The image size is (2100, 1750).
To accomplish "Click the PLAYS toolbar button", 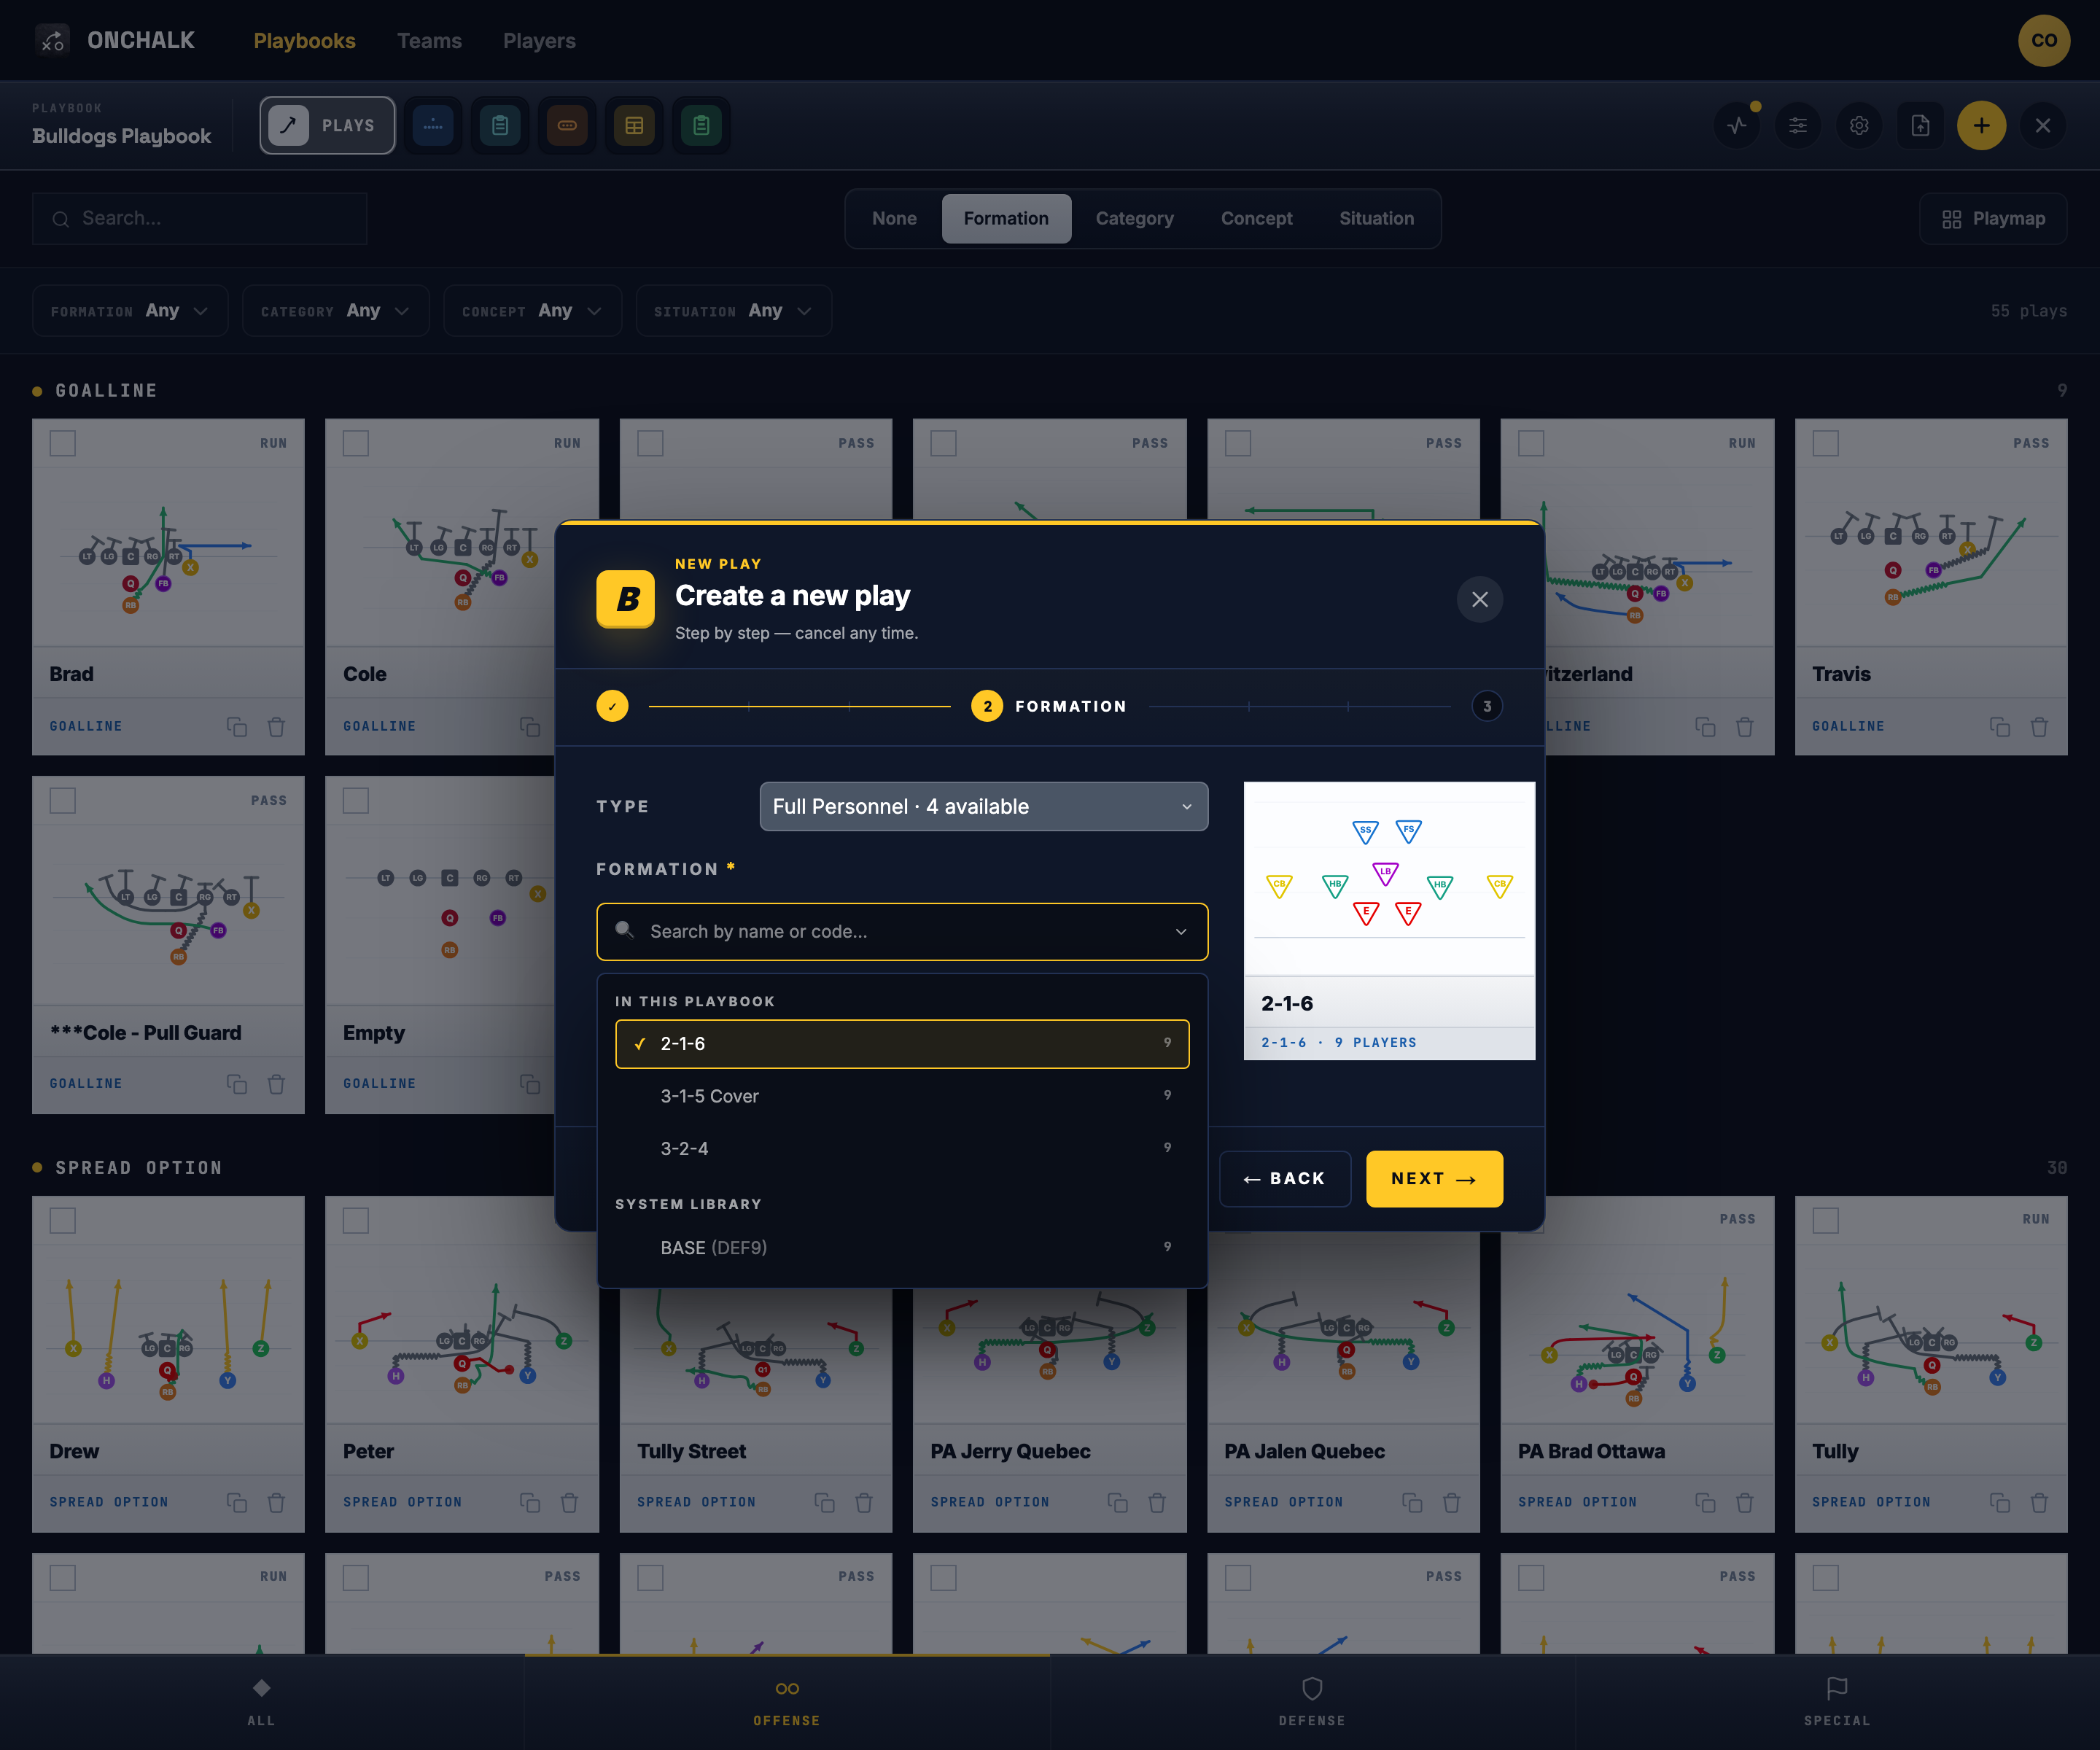I will [327, 126].
